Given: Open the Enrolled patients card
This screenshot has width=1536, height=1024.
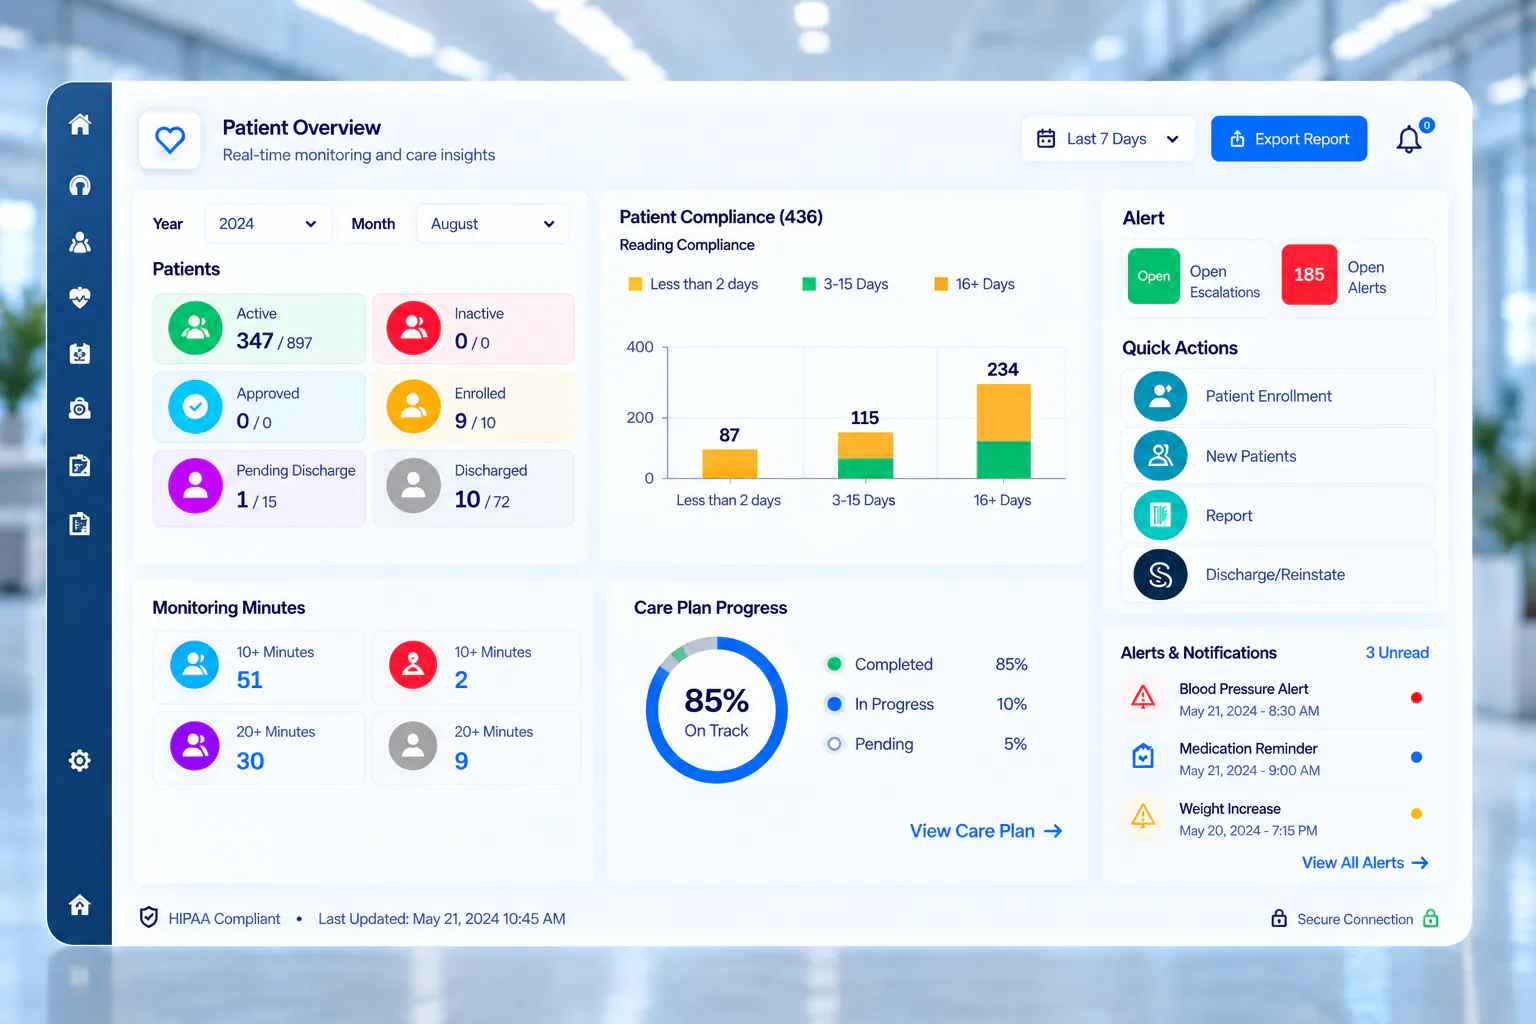Looking at the screenshot, I should pos(473,407).
